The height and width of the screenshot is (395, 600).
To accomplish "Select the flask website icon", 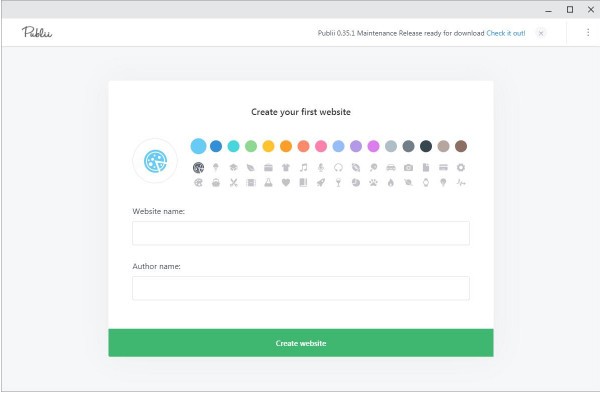I will coord(268,183).
